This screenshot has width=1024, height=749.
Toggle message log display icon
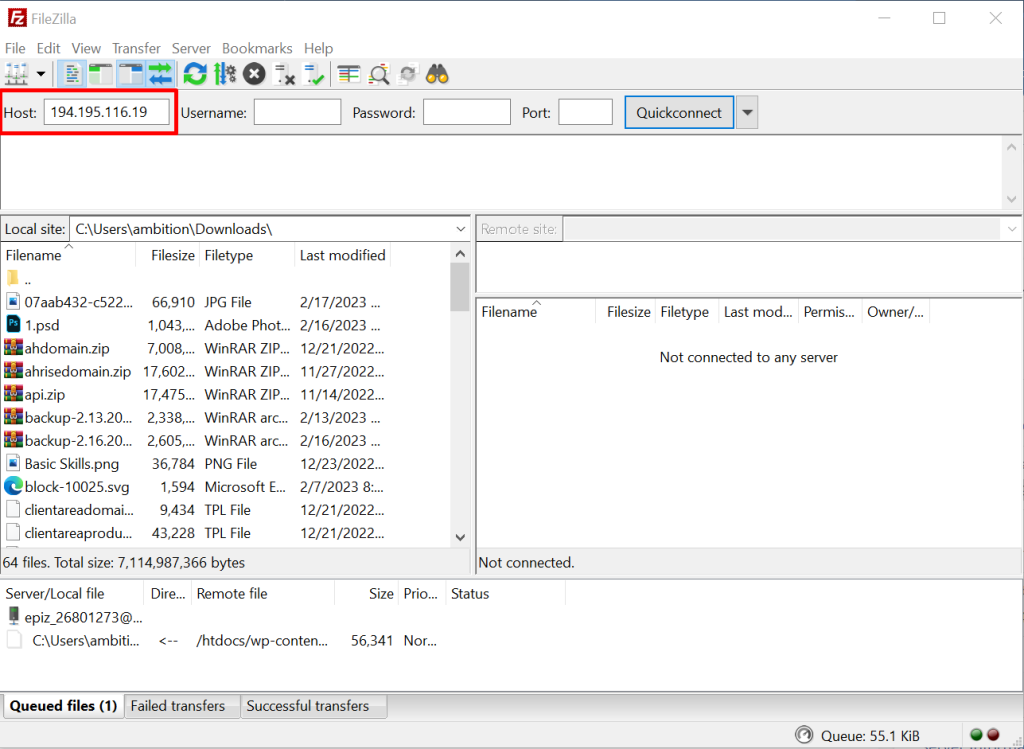[72, 74]
